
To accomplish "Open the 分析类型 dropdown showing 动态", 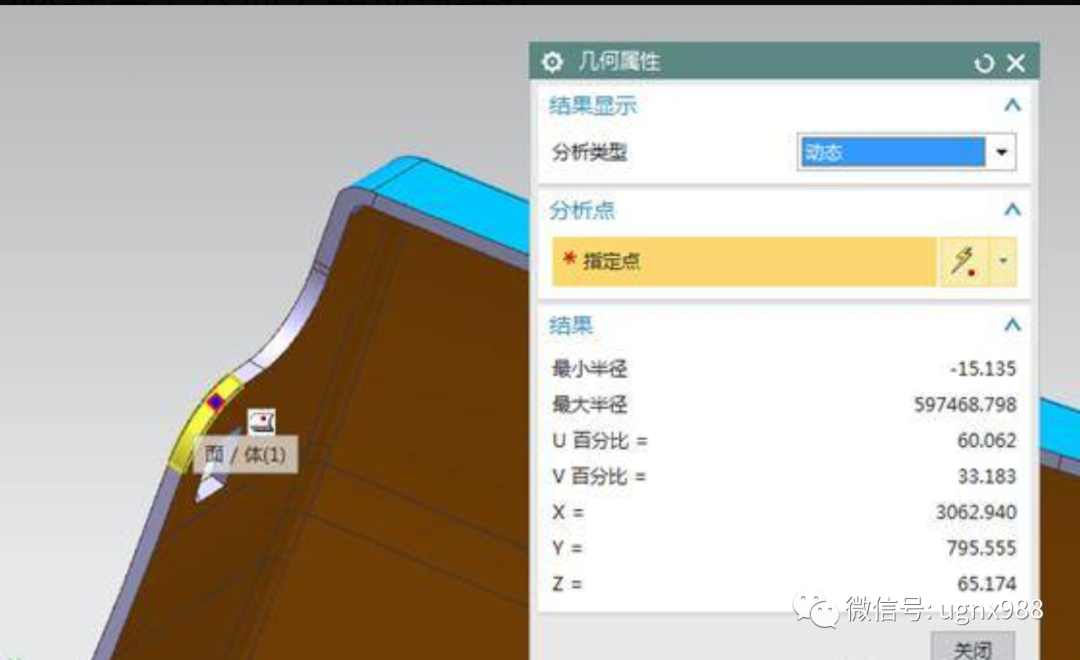I will (1000, 151).
